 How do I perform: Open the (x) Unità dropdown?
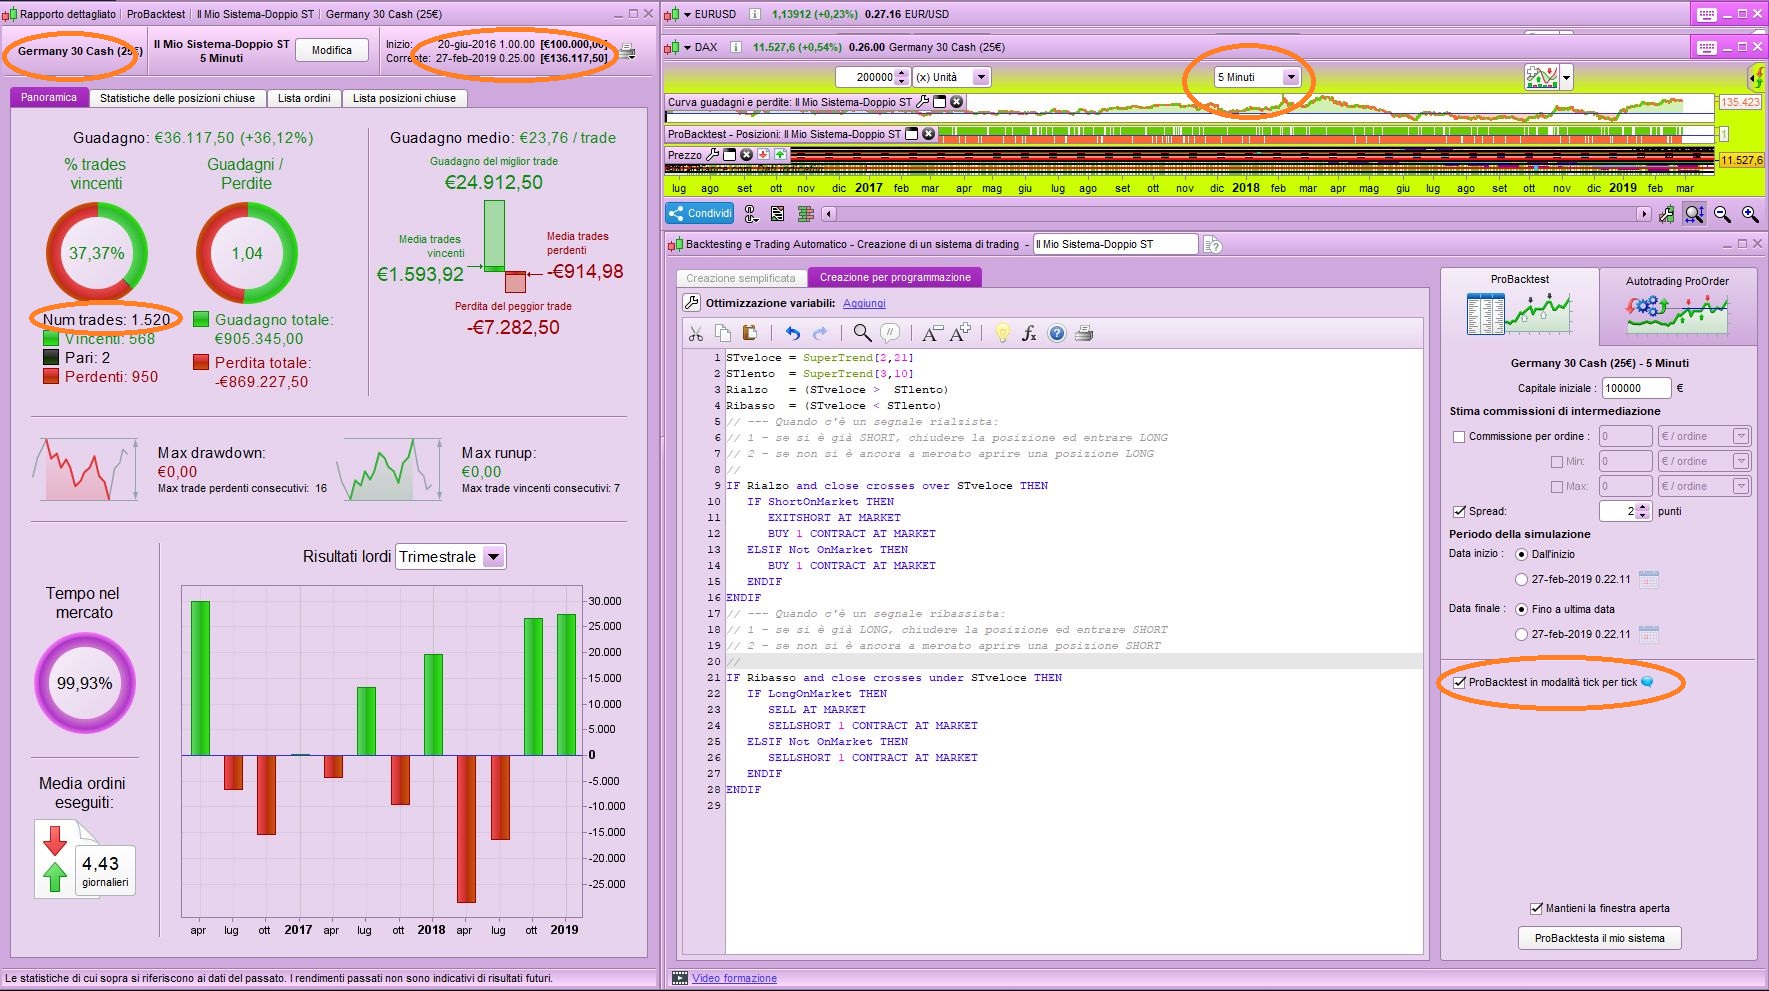981,77
